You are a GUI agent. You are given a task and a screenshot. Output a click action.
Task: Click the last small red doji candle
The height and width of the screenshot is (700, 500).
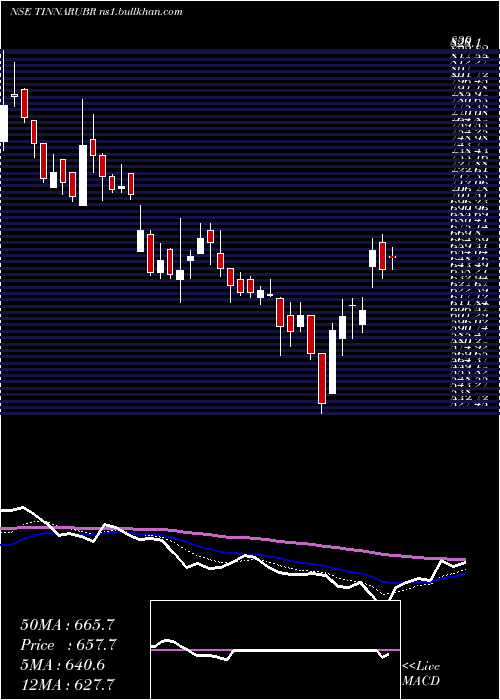click(393, 258)
